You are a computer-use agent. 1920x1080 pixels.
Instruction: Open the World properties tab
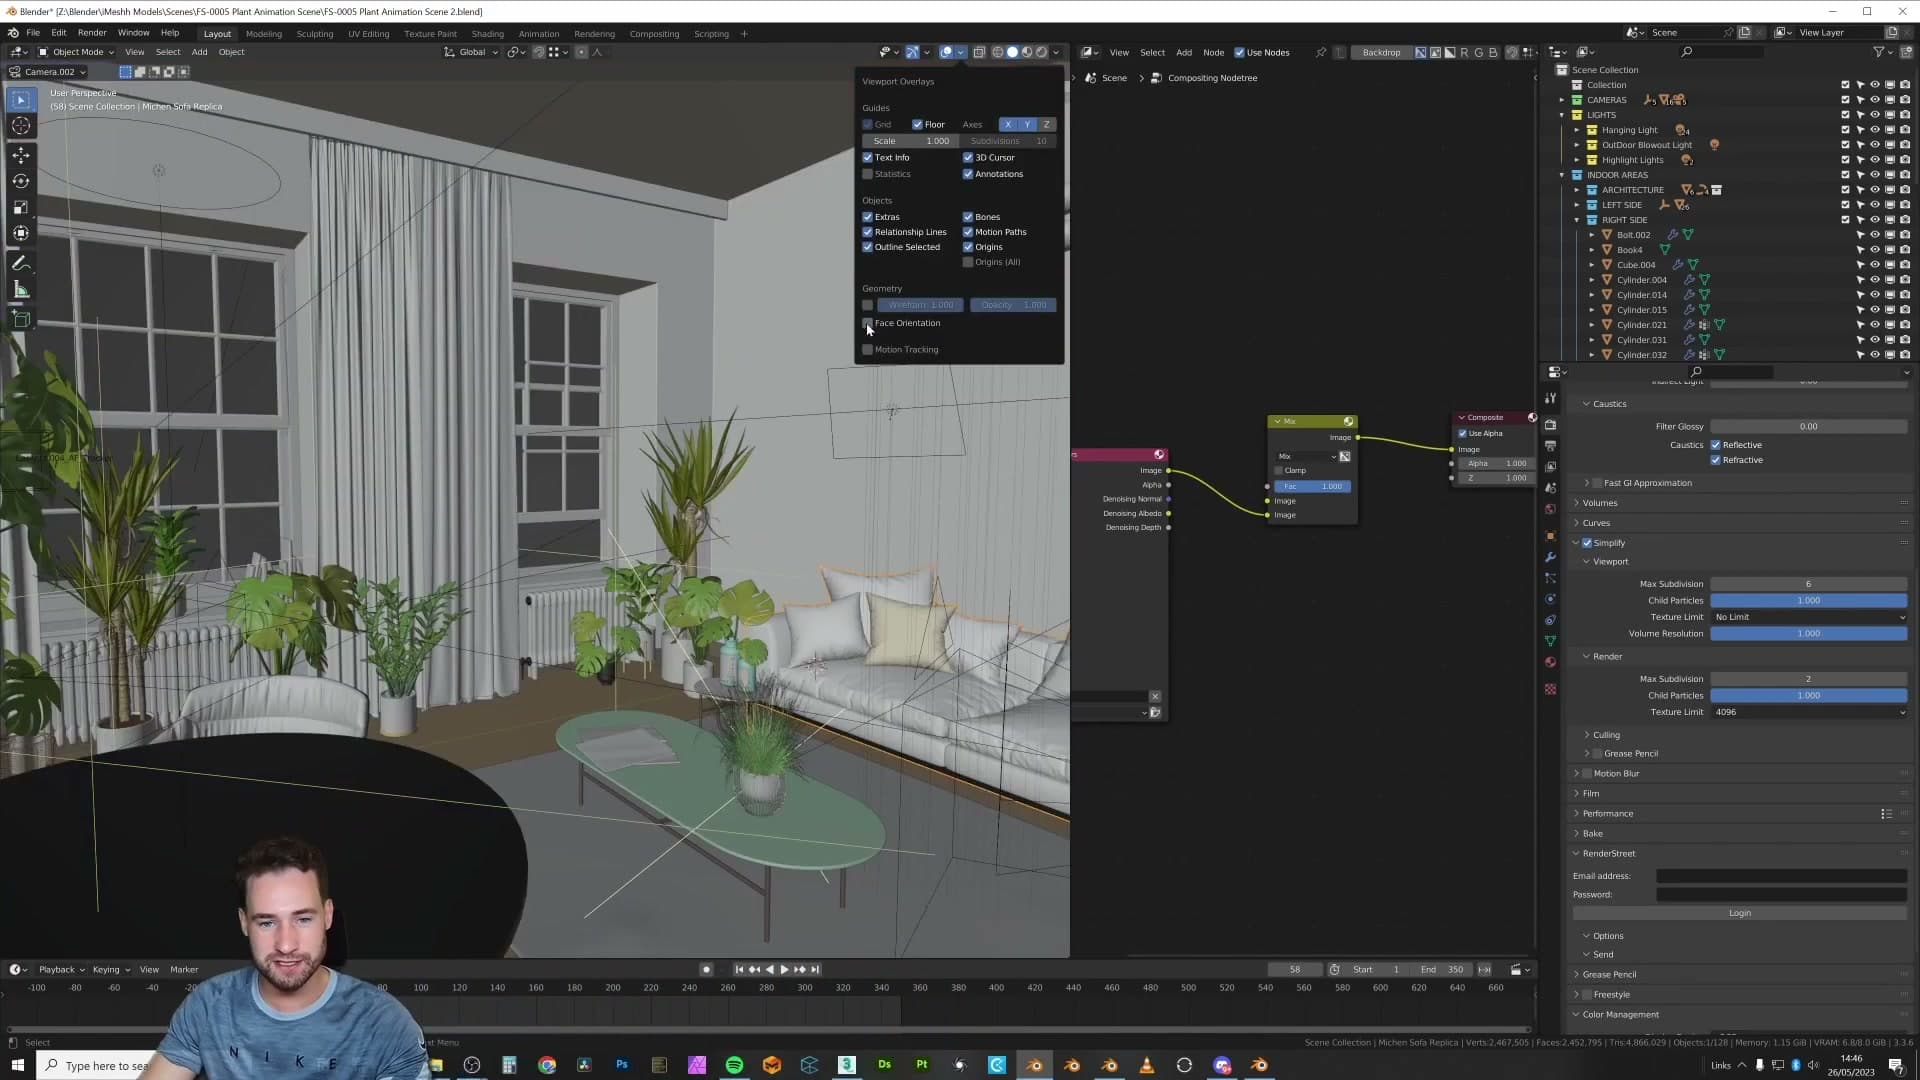[1550, 509]
